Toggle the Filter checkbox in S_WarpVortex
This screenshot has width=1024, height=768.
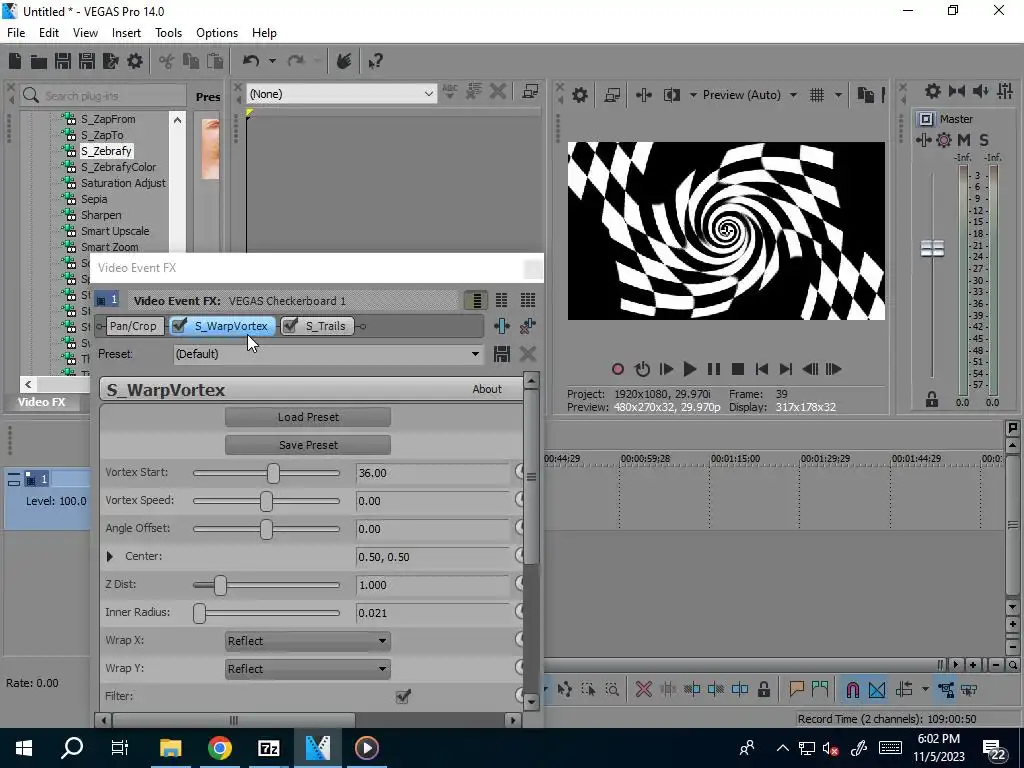coord(403,696)
